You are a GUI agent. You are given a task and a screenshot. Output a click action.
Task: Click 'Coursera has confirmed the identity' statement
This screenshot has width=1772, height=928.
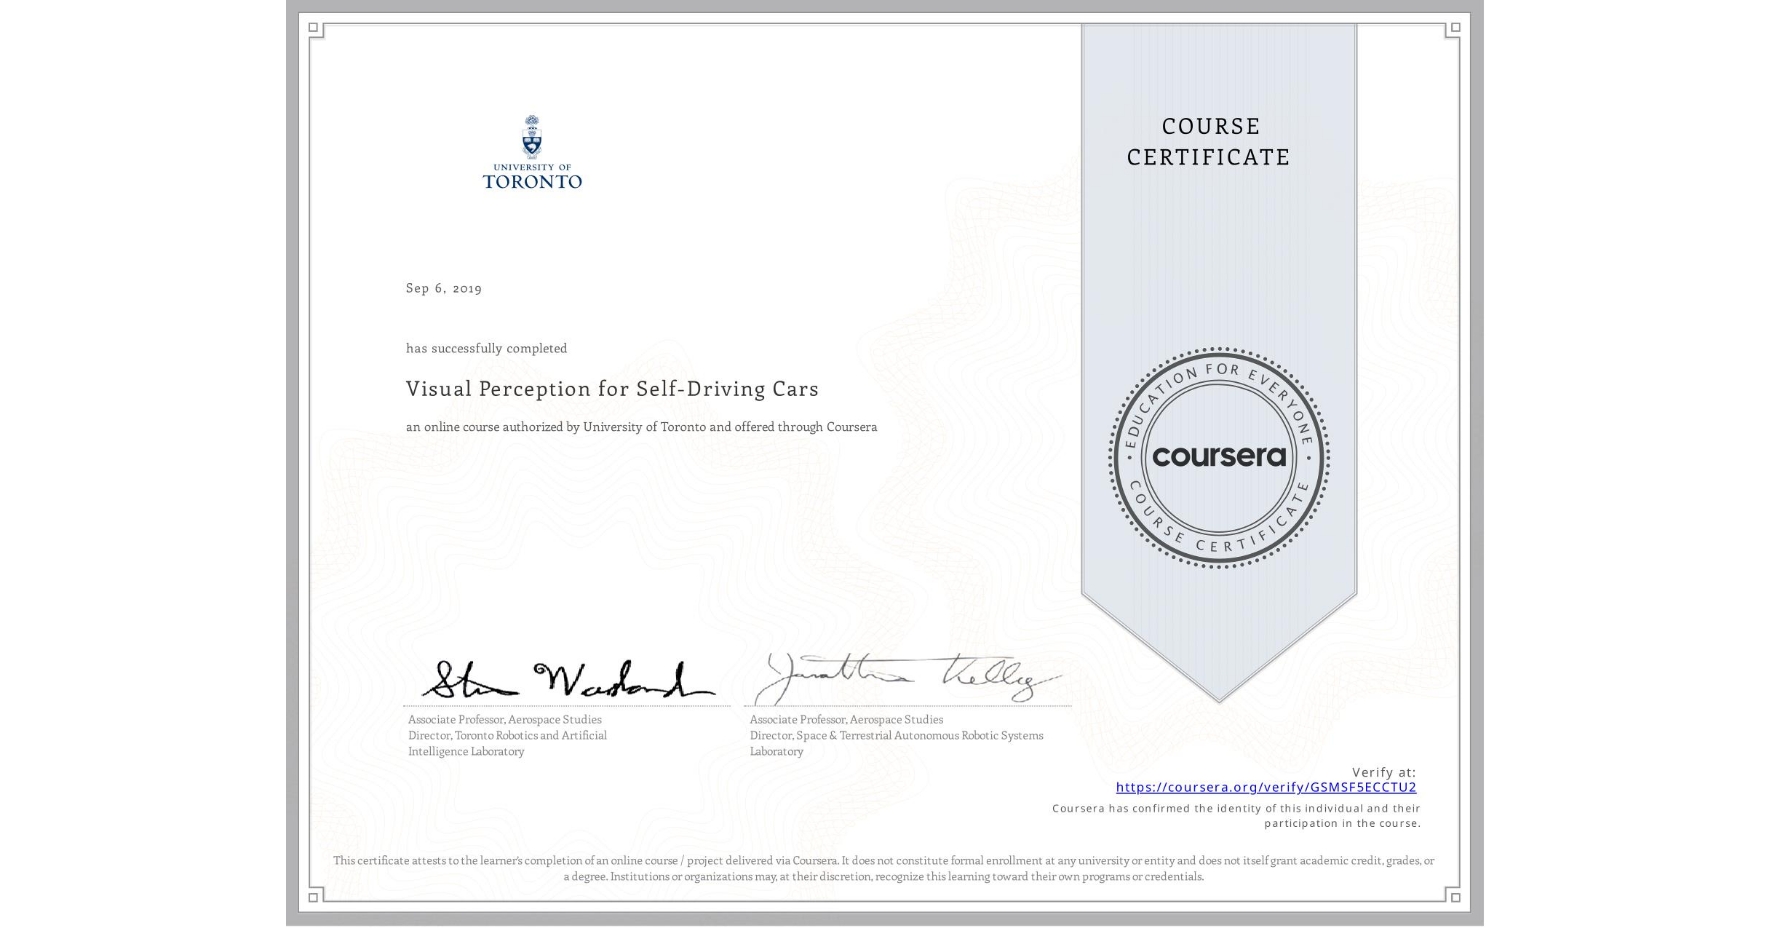(x=1236, y=816)
